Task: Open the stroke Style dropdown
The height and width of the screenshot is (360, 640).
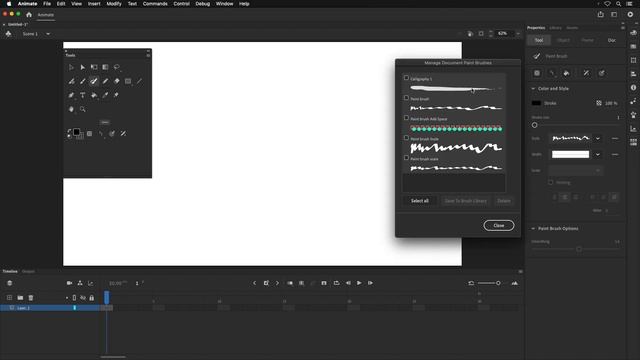Action: [x=598, y=138]
